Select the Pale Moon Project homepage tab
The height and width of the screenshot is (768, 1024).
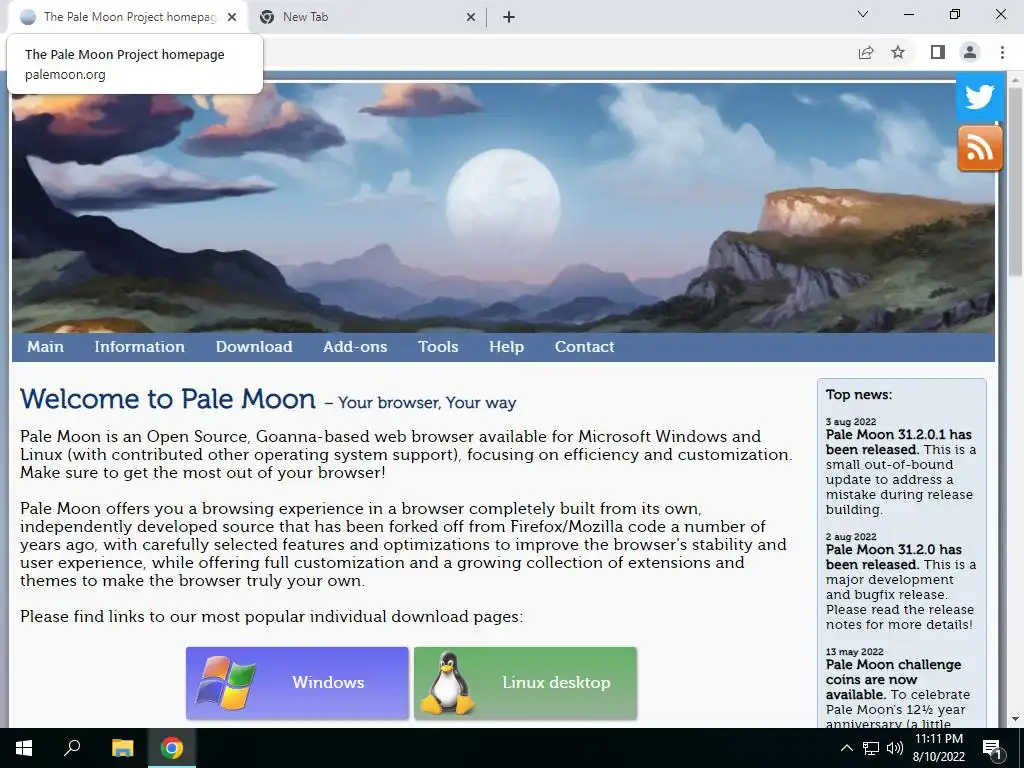[x=128, y=18]
